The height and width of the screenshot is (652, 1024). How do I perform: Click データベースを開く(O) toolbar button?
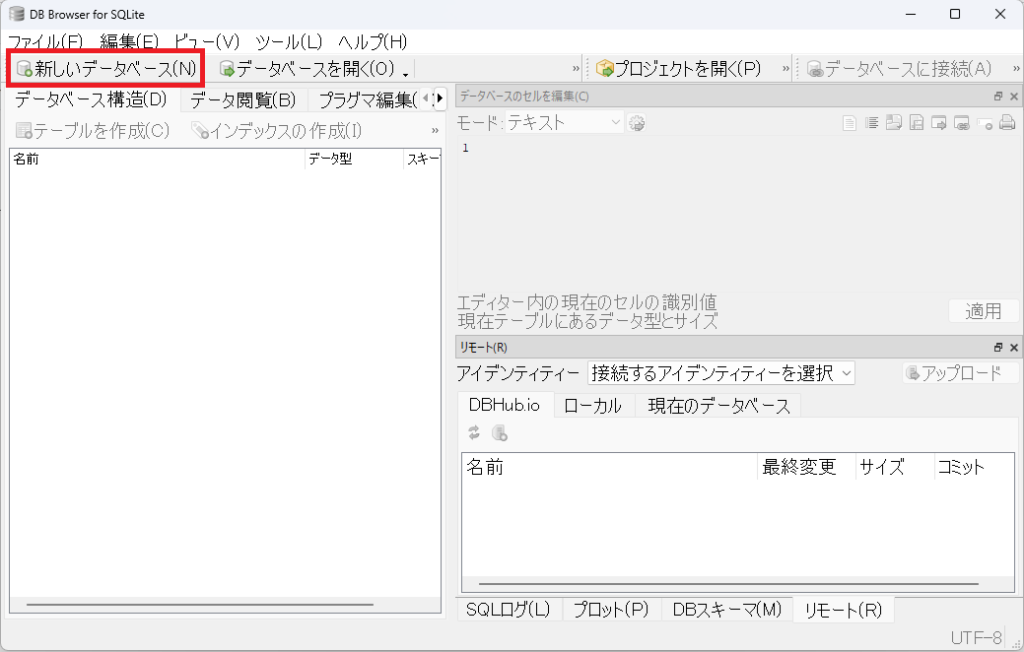(307, 69)
